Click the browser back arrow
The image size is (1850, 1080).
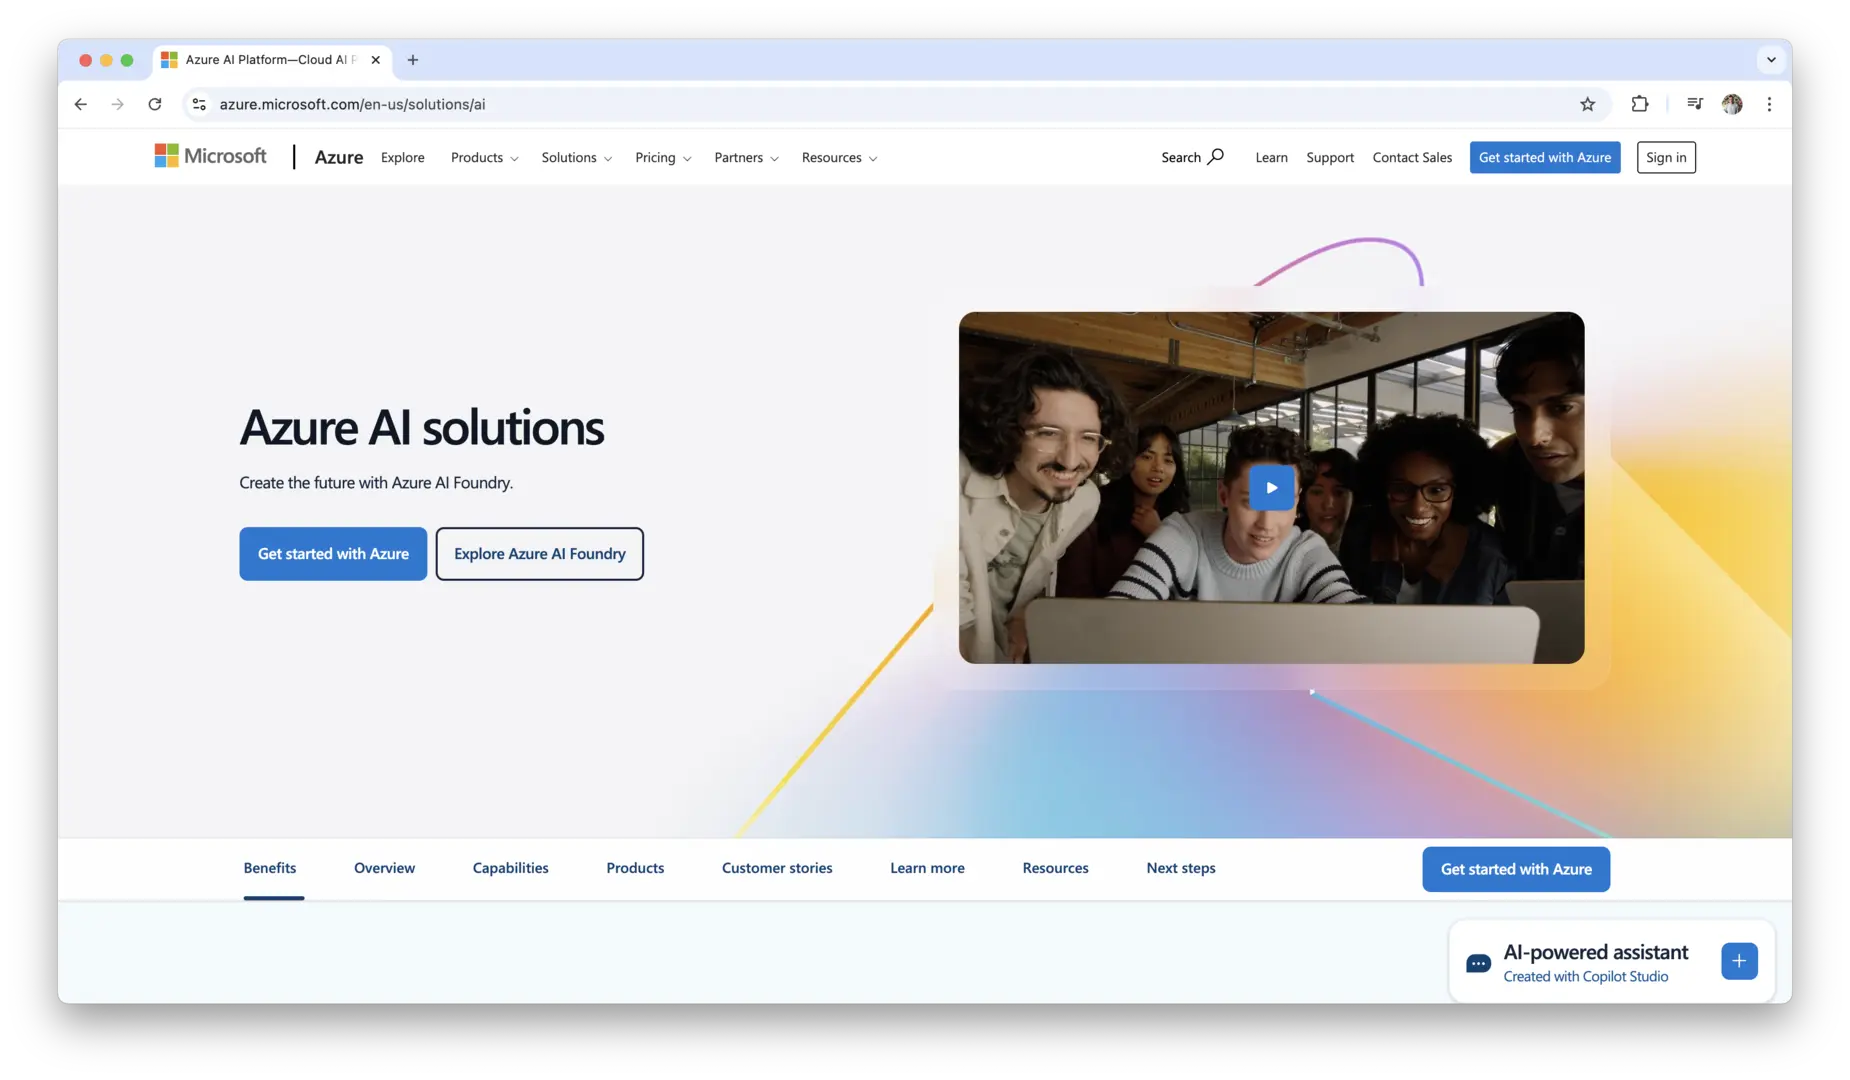tap(81, 104)
